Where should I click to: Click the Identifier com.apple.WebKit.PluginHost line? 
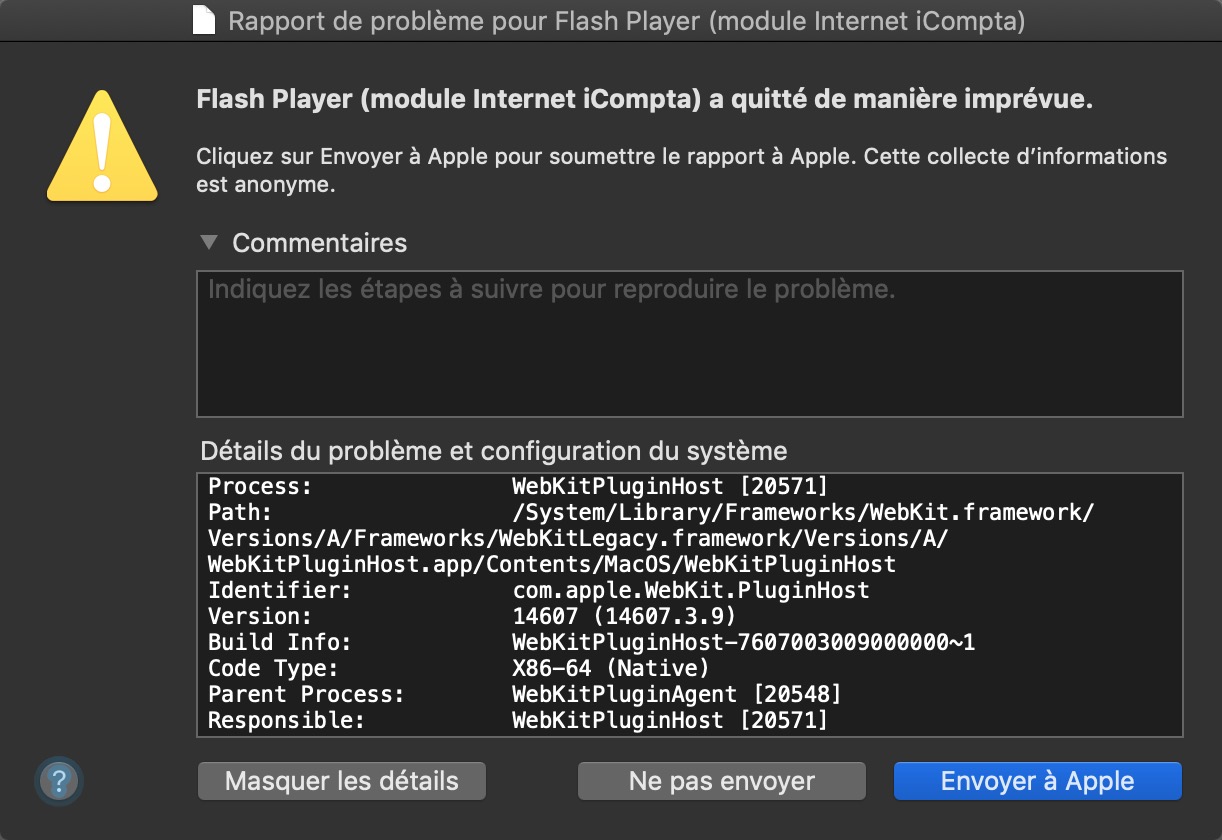pos(539,591)
